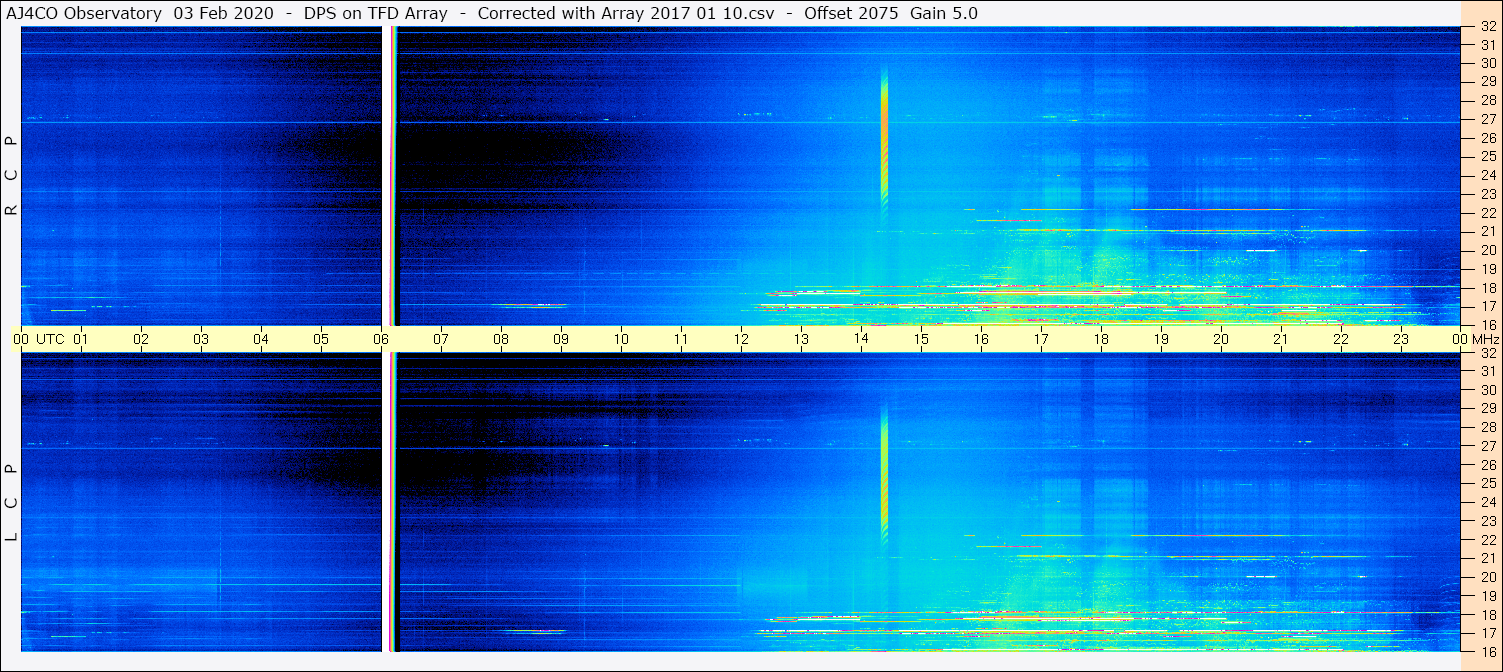The height and width of the screenshot is (672, 1503).
Task: Select the 16 hour mark on time axis
Action: (981, 339)
